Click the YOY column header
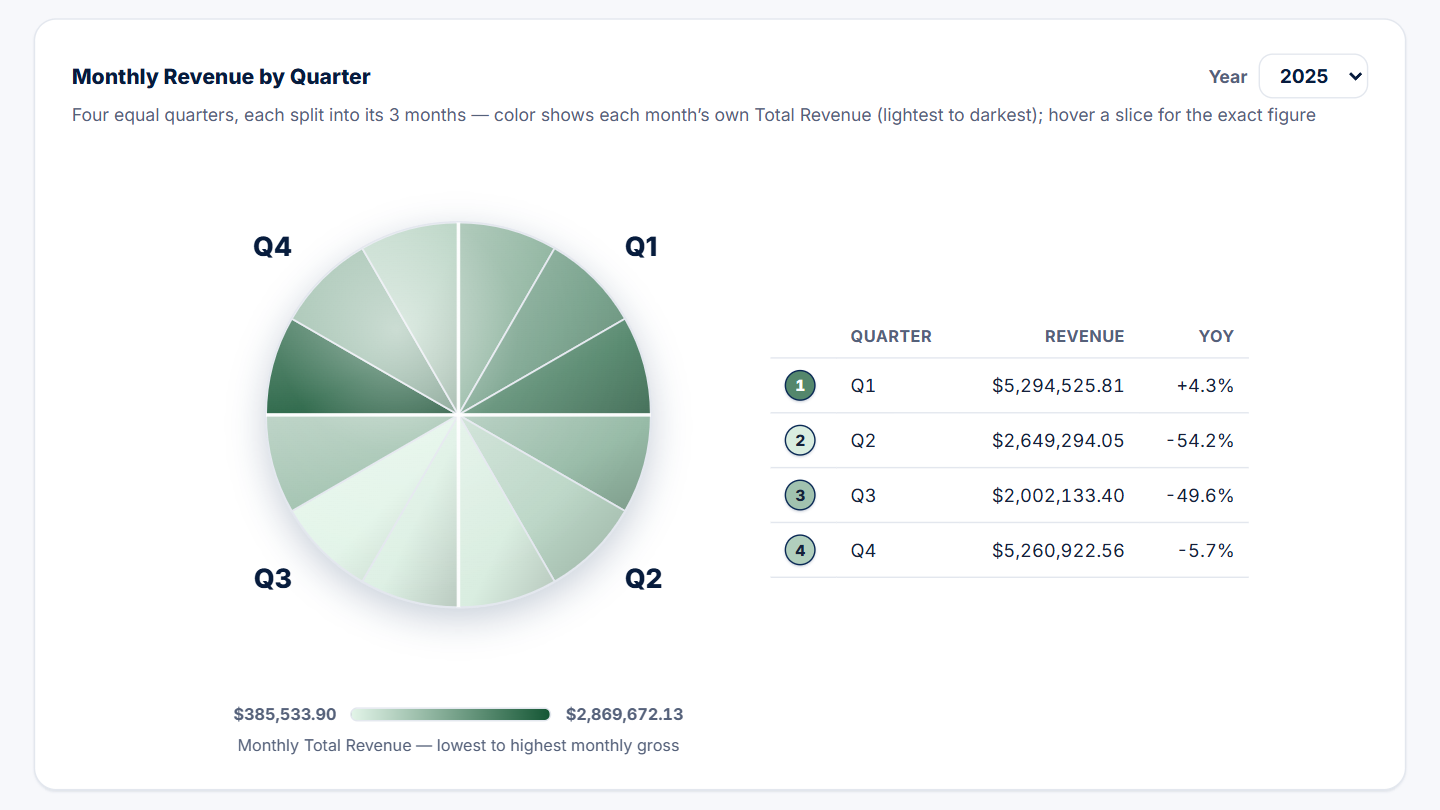Screen dimensions: 1440x810 [x=1216, y=336]
